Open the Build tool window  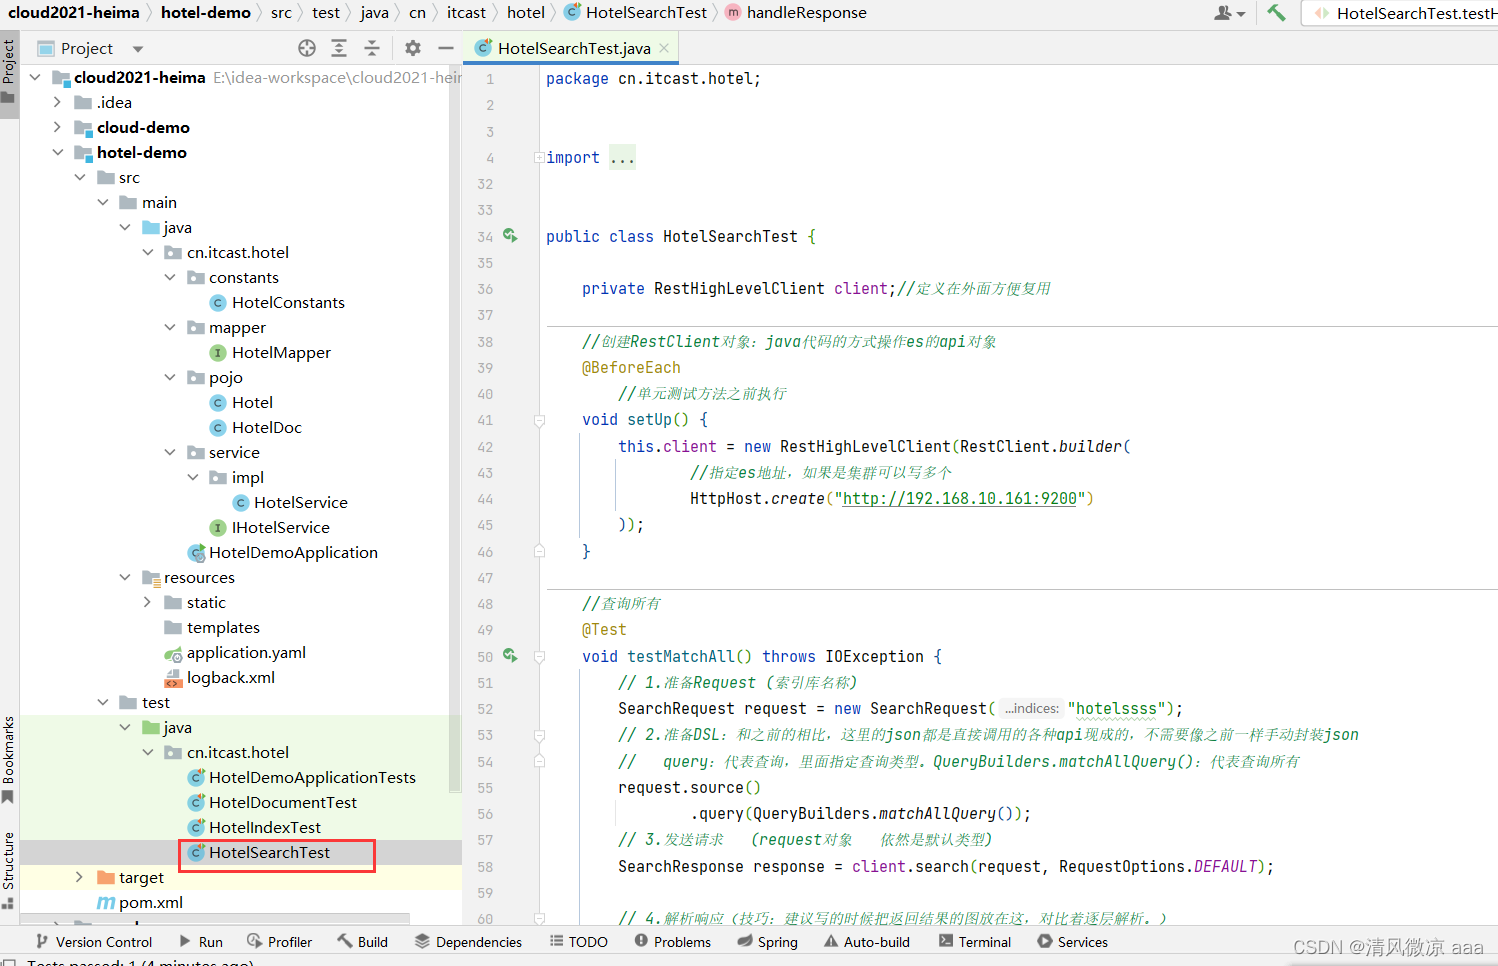point(362,942)
